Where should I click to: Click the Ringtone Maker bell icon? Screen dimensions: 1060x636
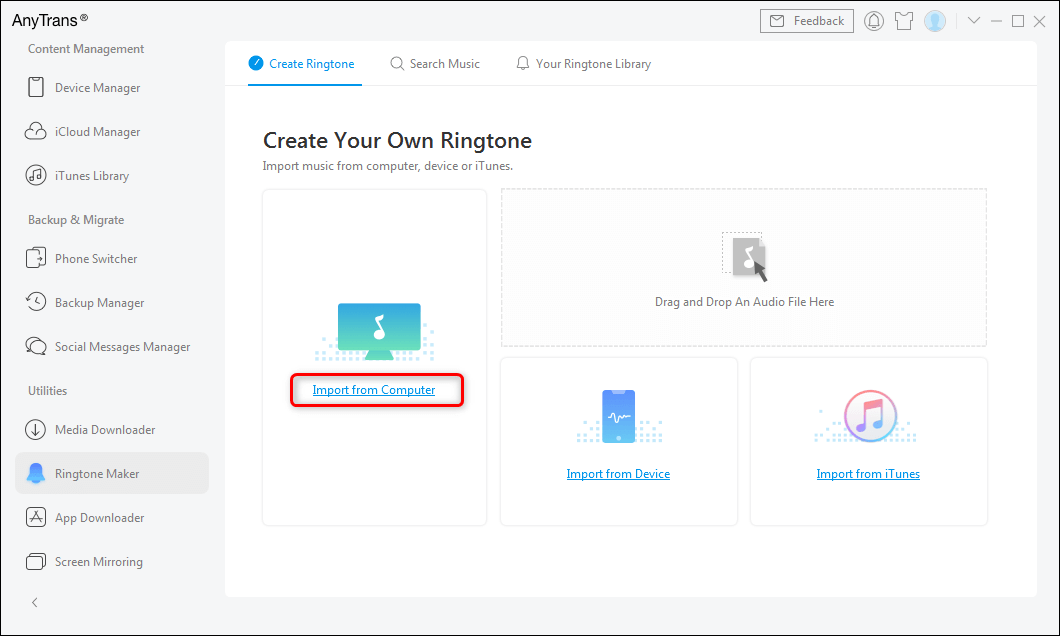pos(36,473)
